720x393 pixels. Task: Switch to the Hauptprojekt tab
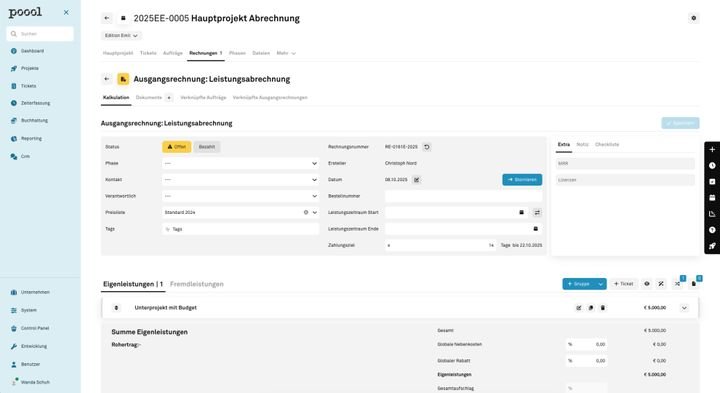pyautogui.click(x=118, y=53)
